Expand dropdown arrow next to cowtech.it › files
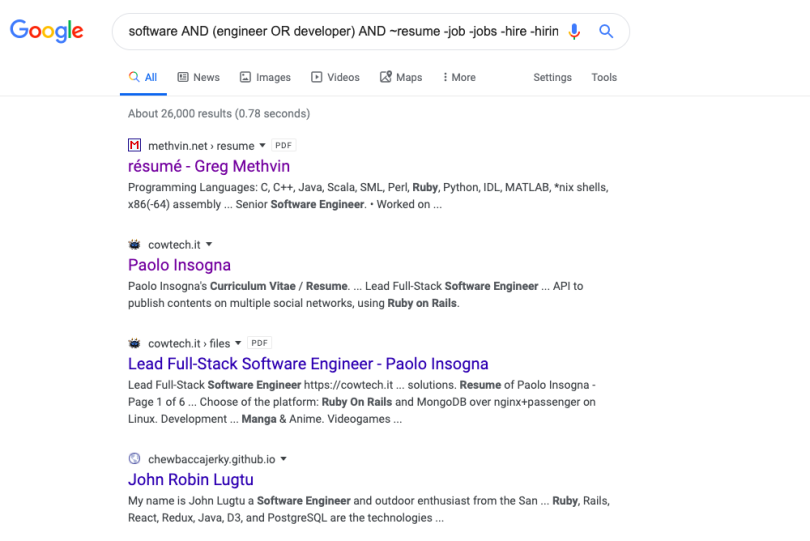The image size is (810, 541). [238, 343]
